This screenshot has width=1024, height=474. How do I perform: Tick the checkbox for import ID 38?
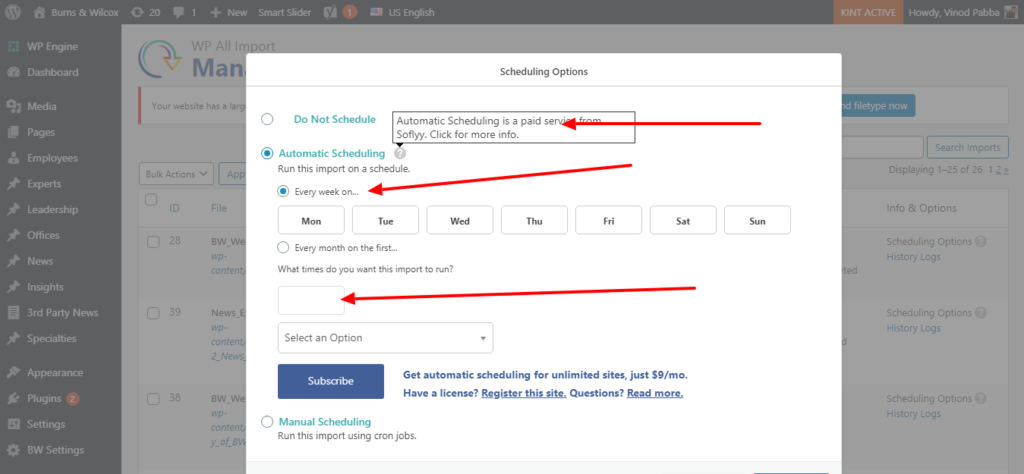point(153,399)
